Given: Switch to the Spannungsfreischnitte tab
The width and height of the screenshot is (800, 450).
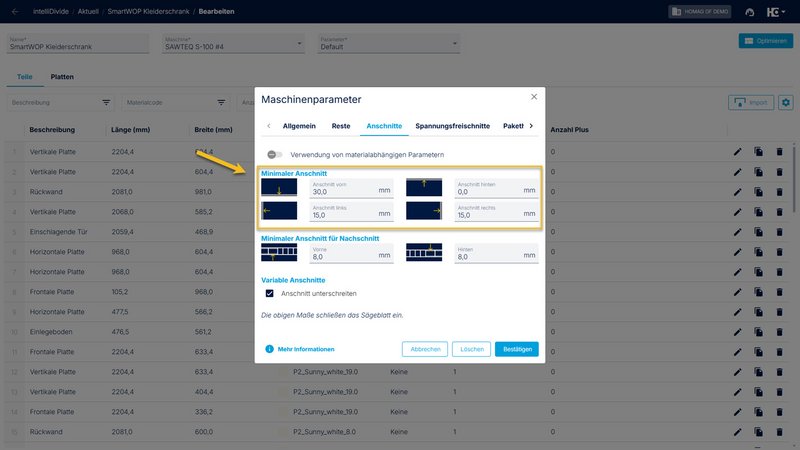Looking at the screenshot, I should (453, 126).
